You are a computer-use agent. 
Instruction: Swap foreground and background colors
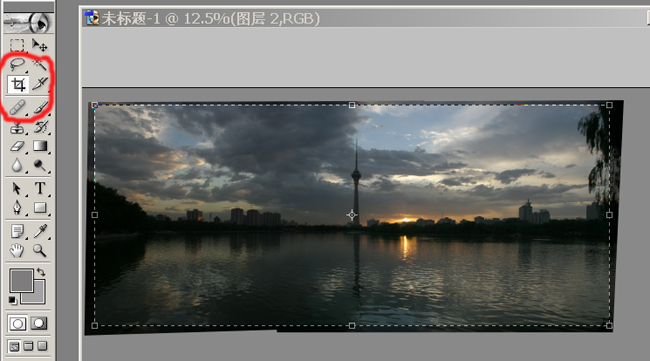(41, 272)
